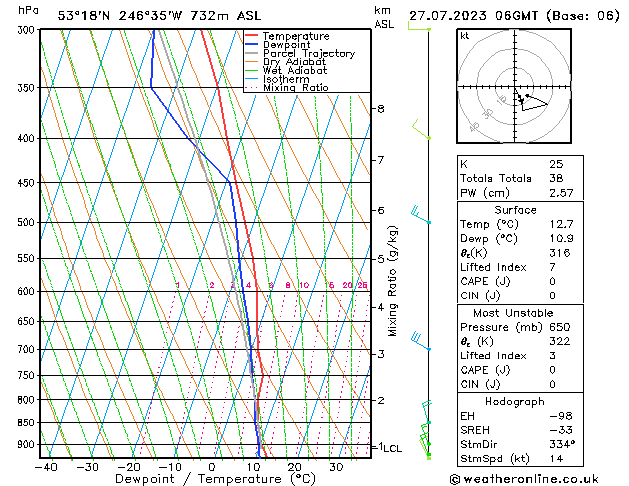Click the Parcel Trajectory legend entry
629x486 pixels.
coord(300,53)
